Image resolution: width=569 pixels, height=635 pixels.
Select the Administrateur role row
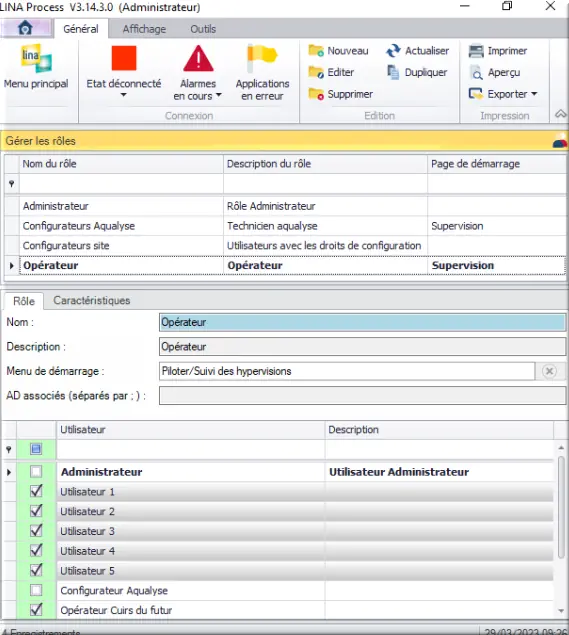285,206
